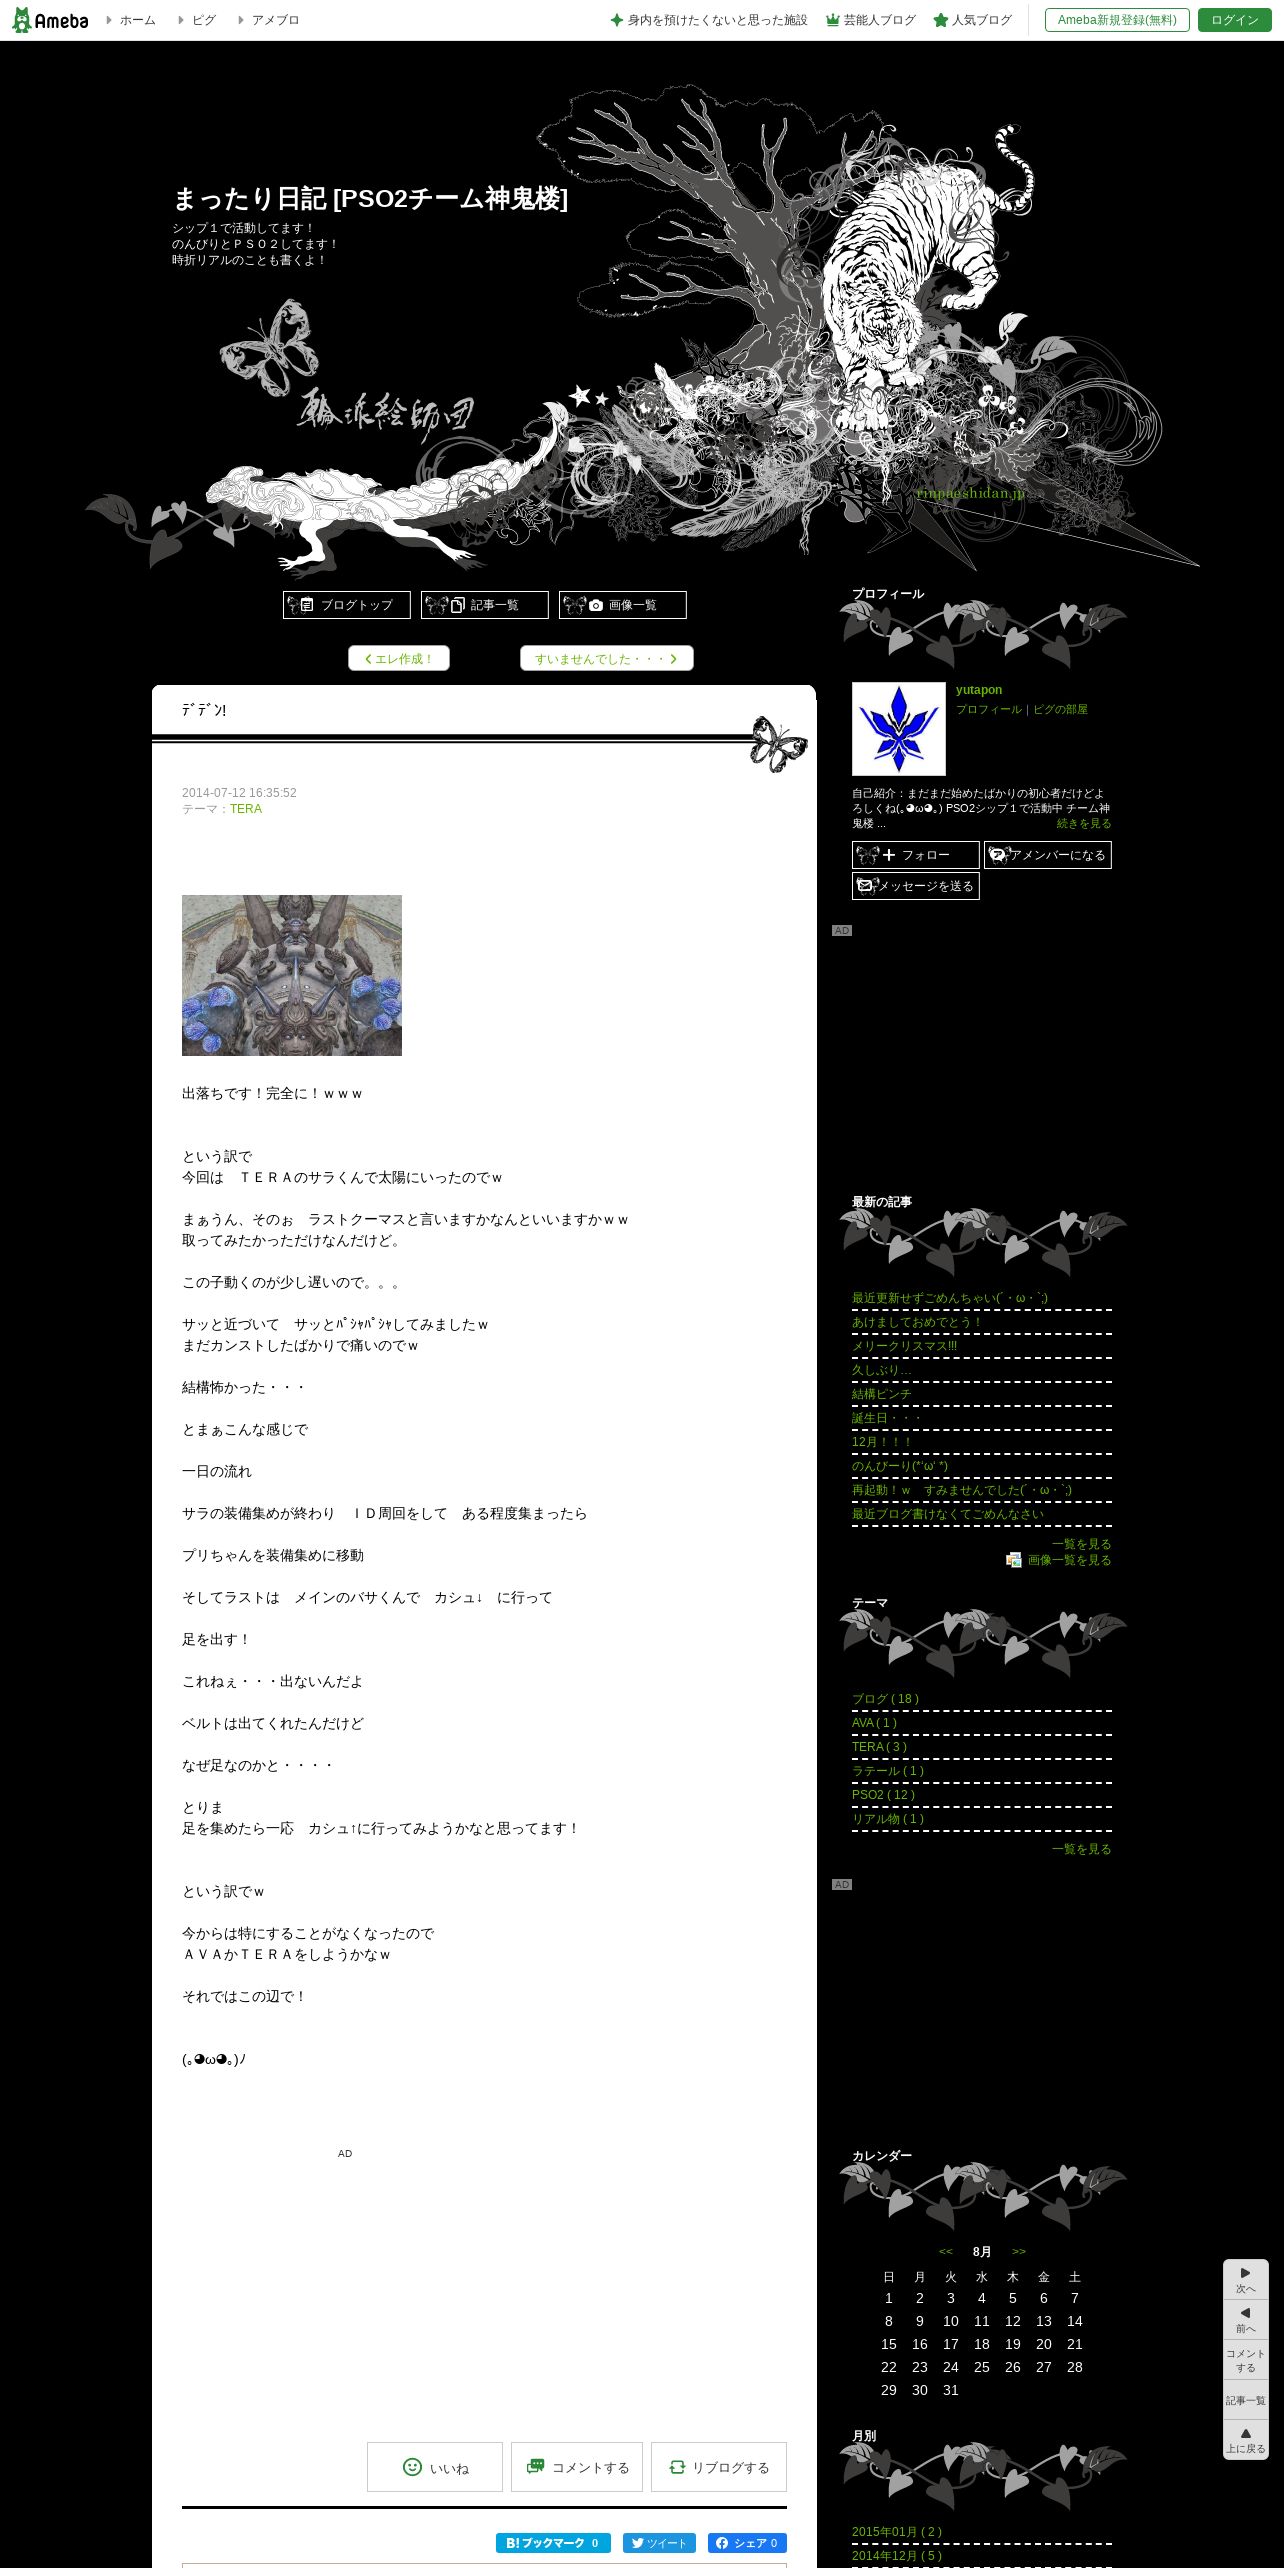Open theme リアル物 ( 1 )
Screen dimensions: 1284x2568
(888, 1819)
